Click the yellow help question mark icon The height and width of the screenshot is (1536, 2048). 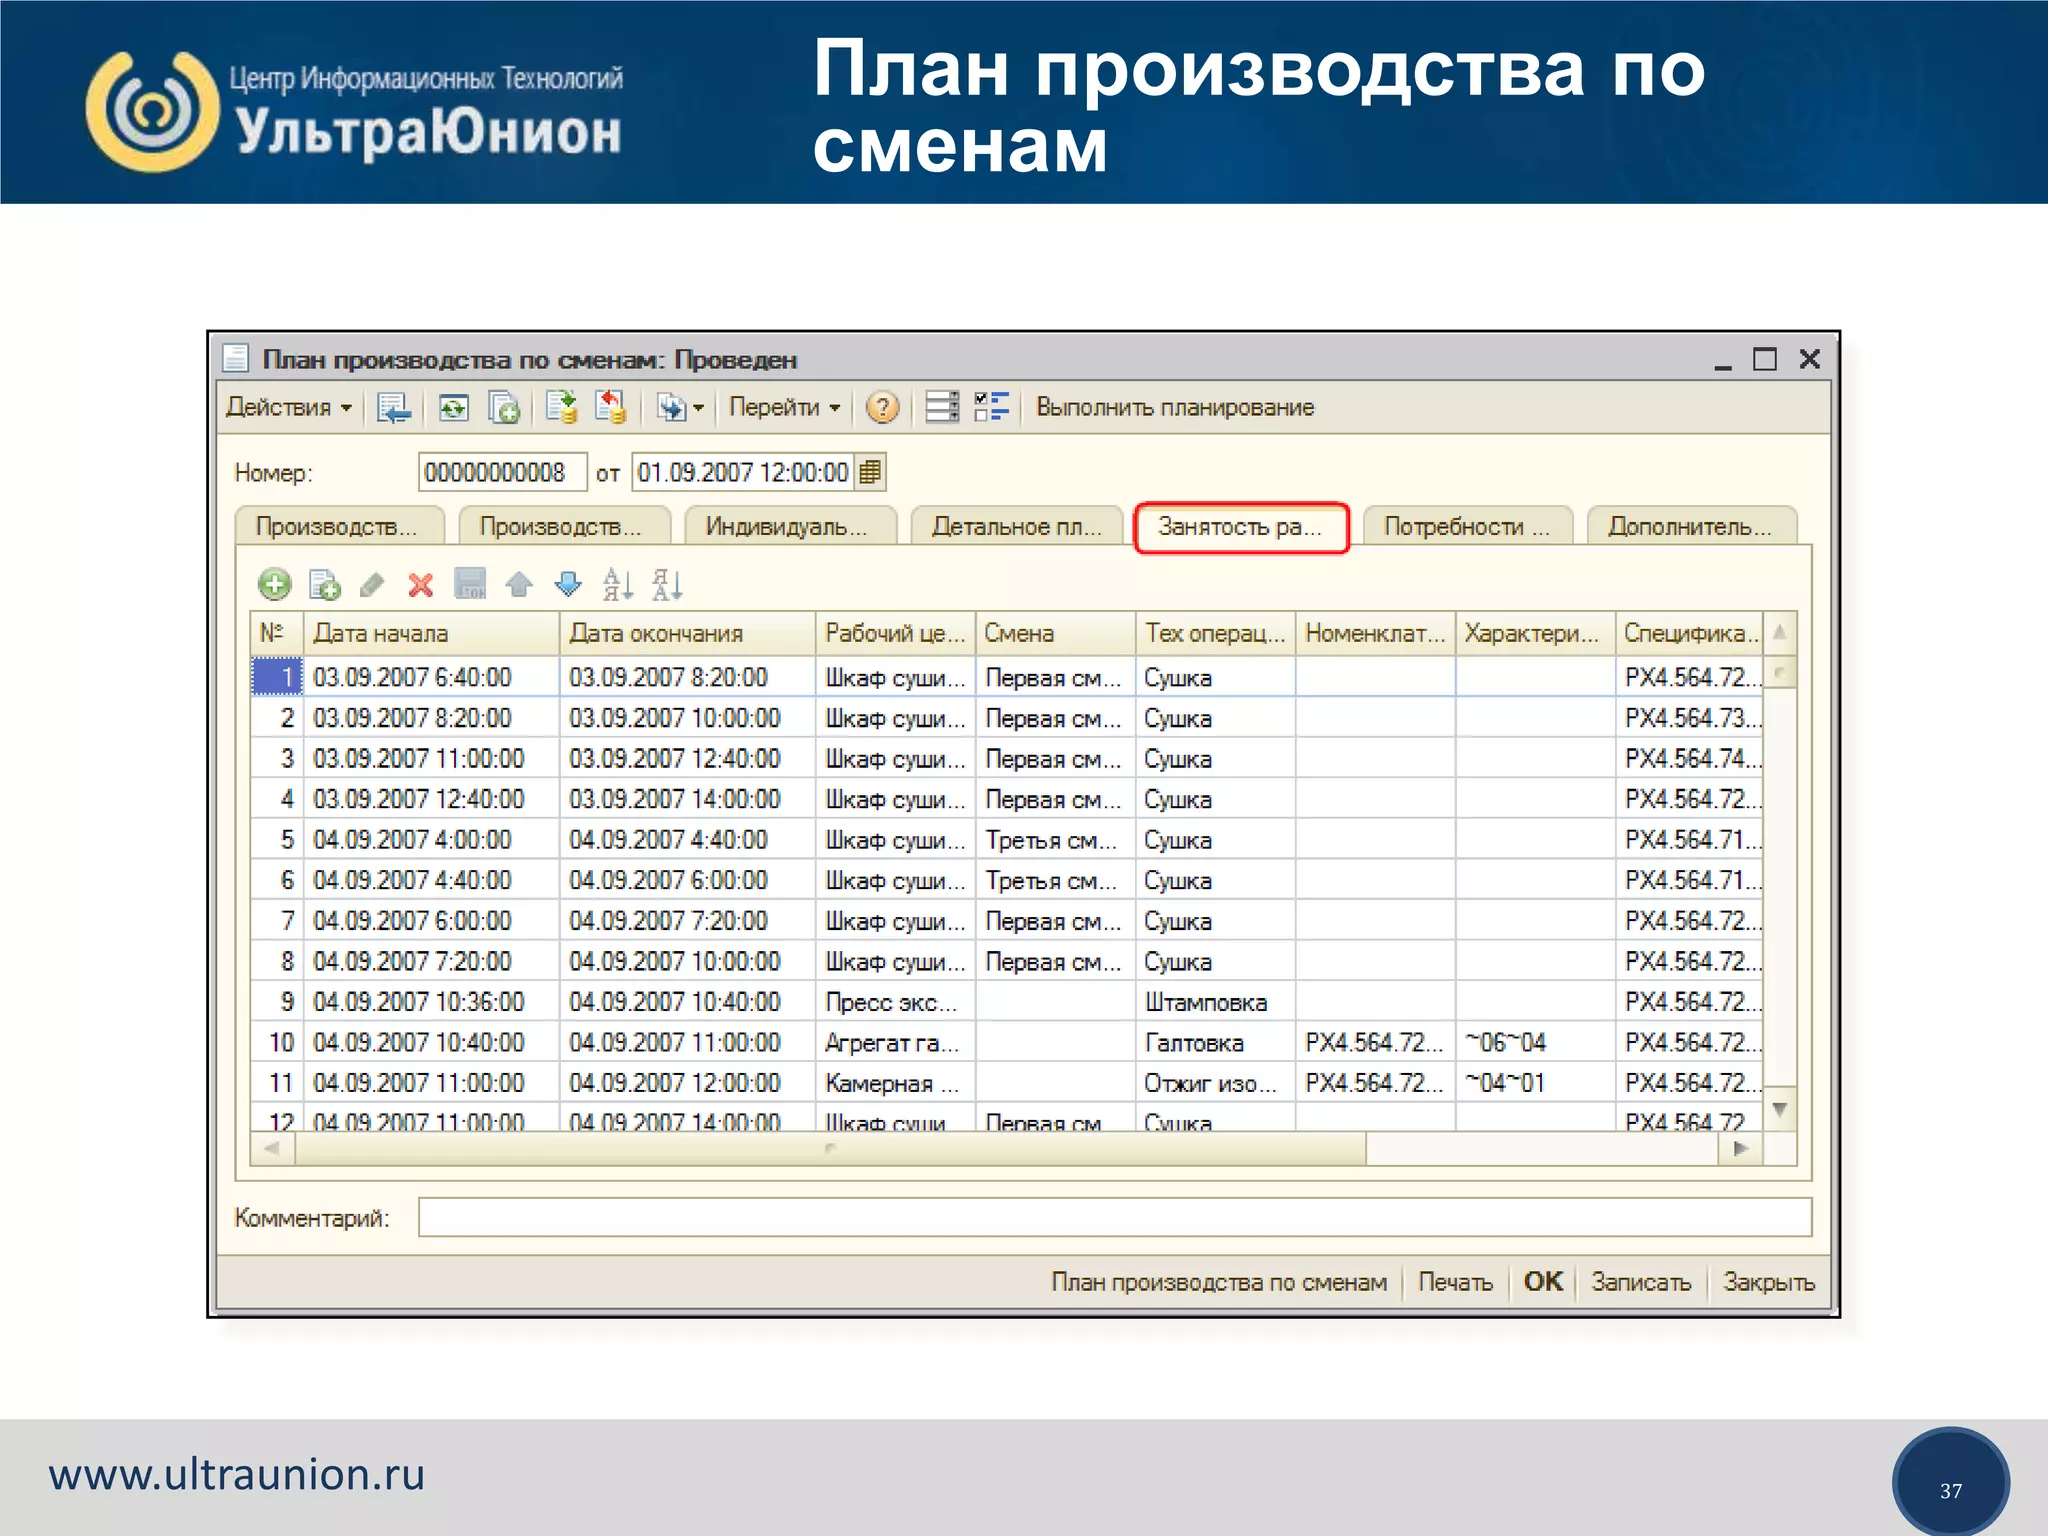881,407
